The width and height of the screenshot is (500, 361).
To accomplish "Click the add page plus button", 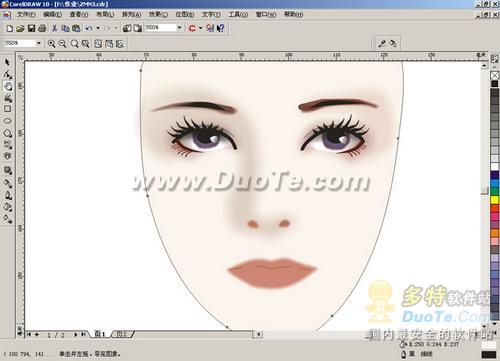I will tap(37, 334).
